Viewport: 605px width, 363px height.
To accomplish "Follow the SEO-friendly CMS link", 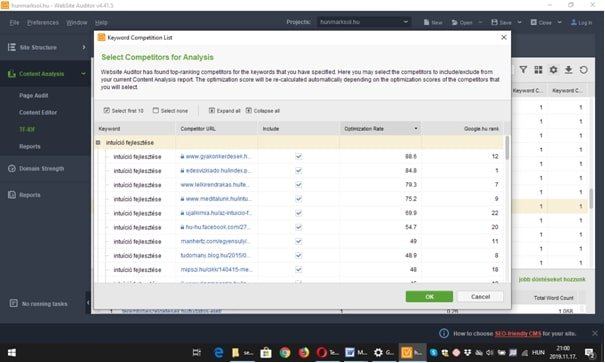I will 518,333.
